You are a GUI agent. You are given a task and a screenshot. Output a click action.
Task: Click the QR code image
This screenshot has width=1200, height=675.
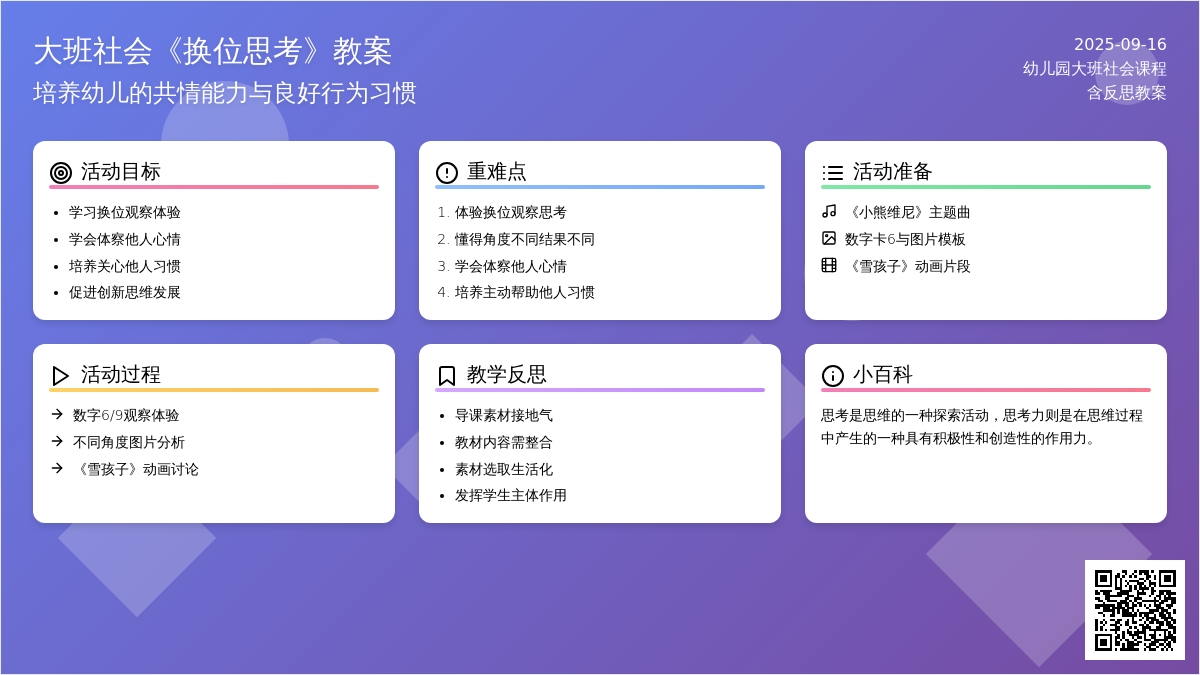(1135, 610)
